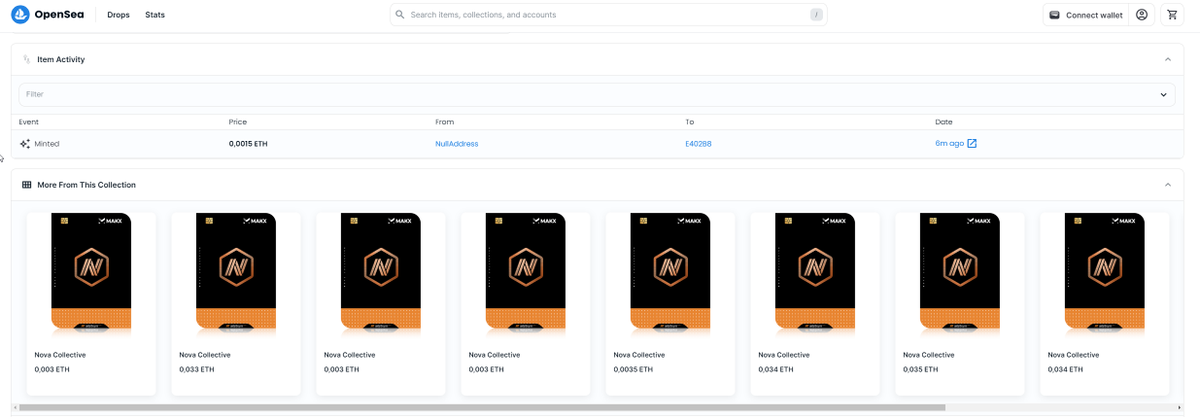
Task: Click the More From This Collection heading
Action: (x=87, y=185)
